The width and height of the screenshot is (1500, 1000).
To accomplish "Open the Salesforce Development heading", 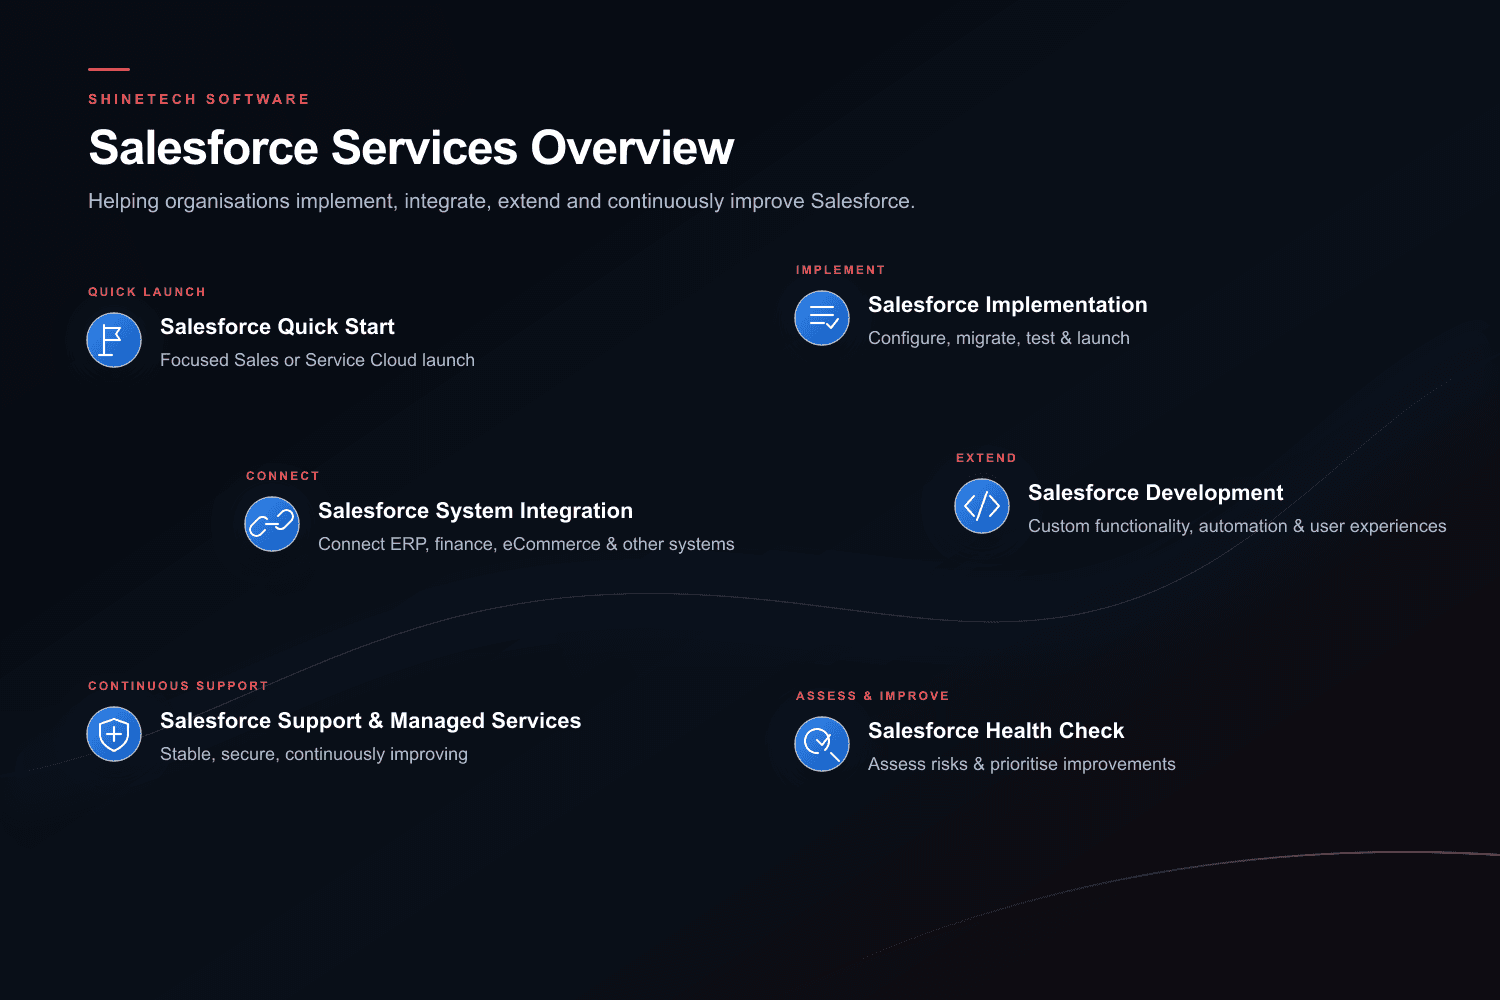I will point(1155,493).
